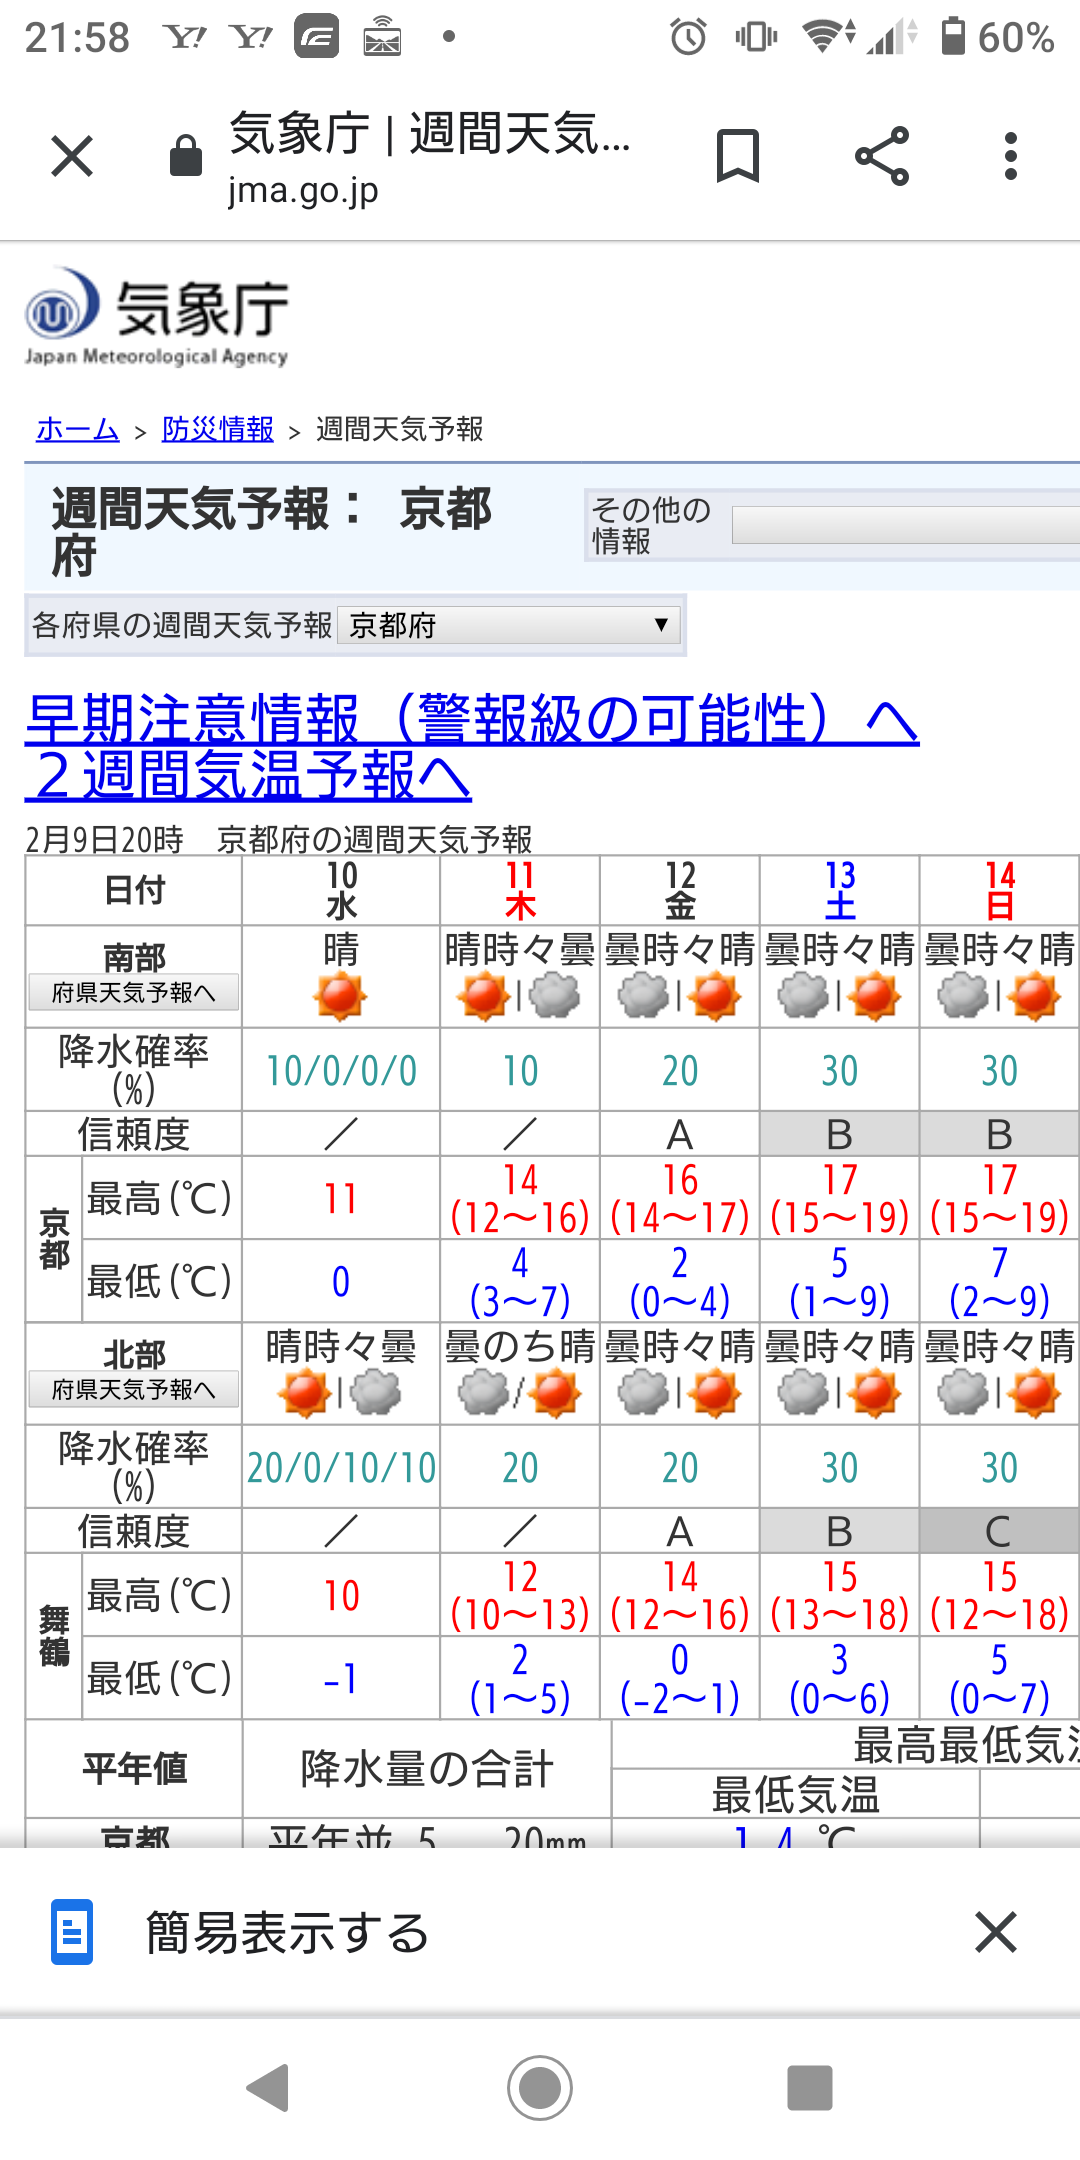This screenshot has height=2160, width=1080.
Task: Open the share icon in toolbar
Action: [882, 156]
